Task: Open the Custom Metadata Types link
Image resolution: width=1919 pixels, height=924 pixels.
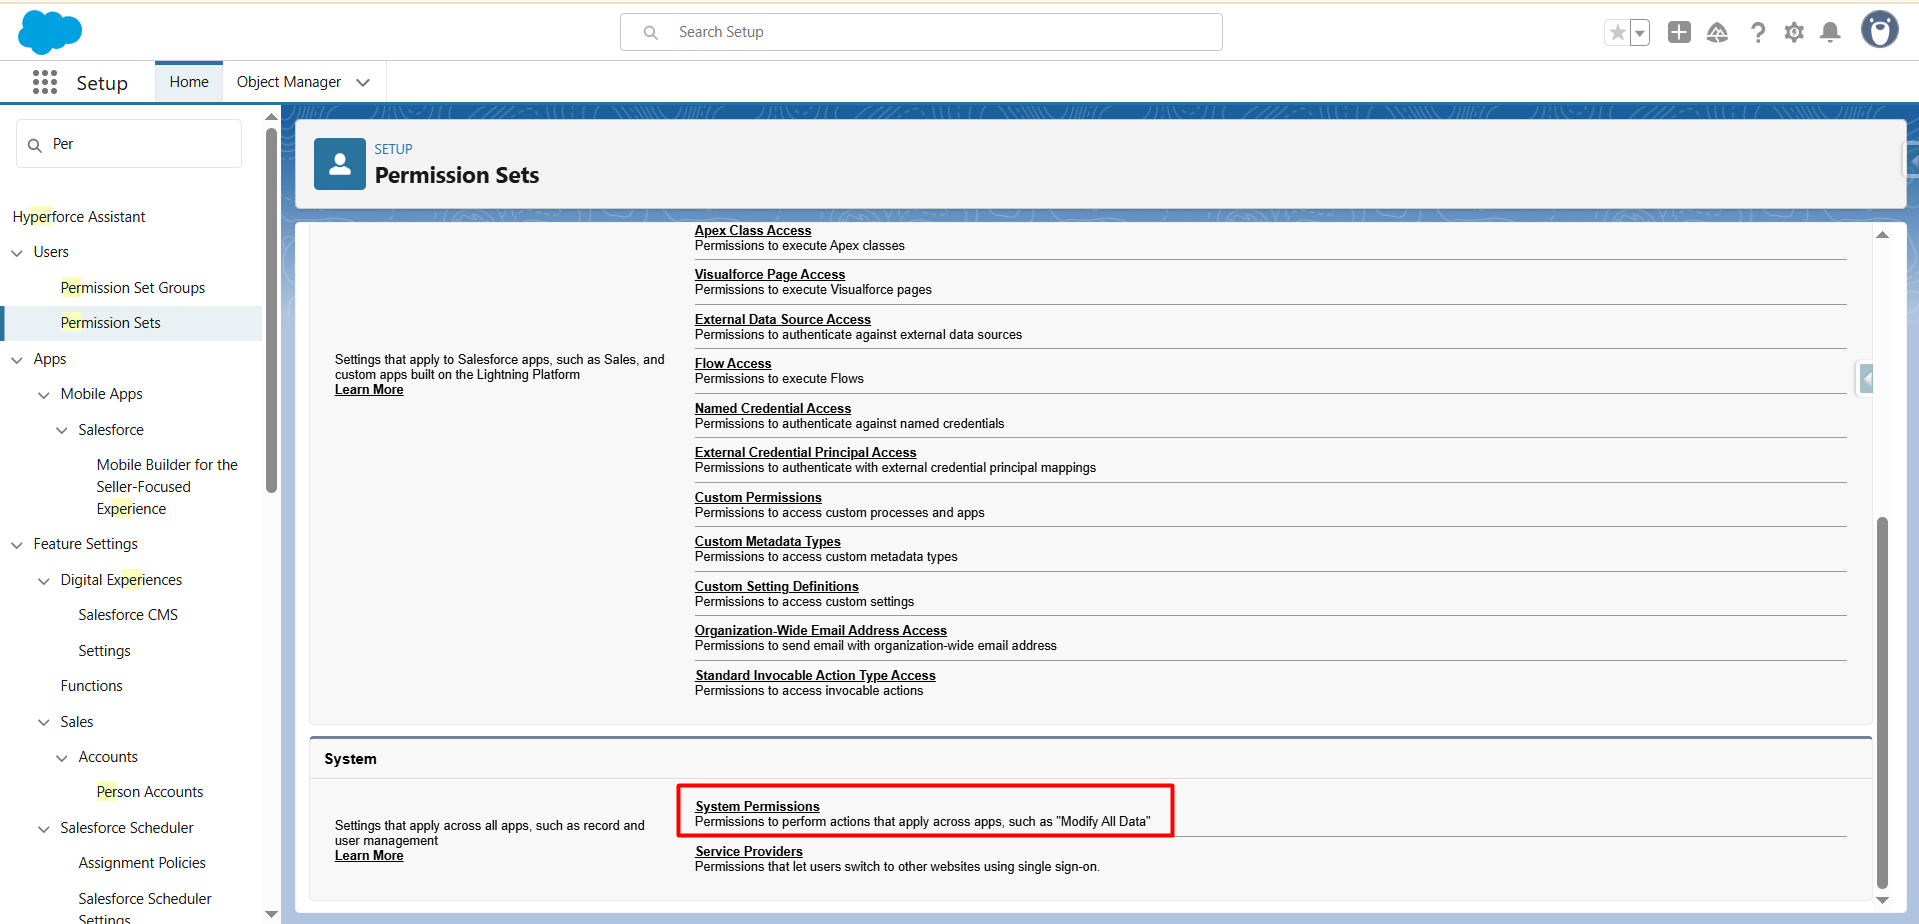Action: 768,542
